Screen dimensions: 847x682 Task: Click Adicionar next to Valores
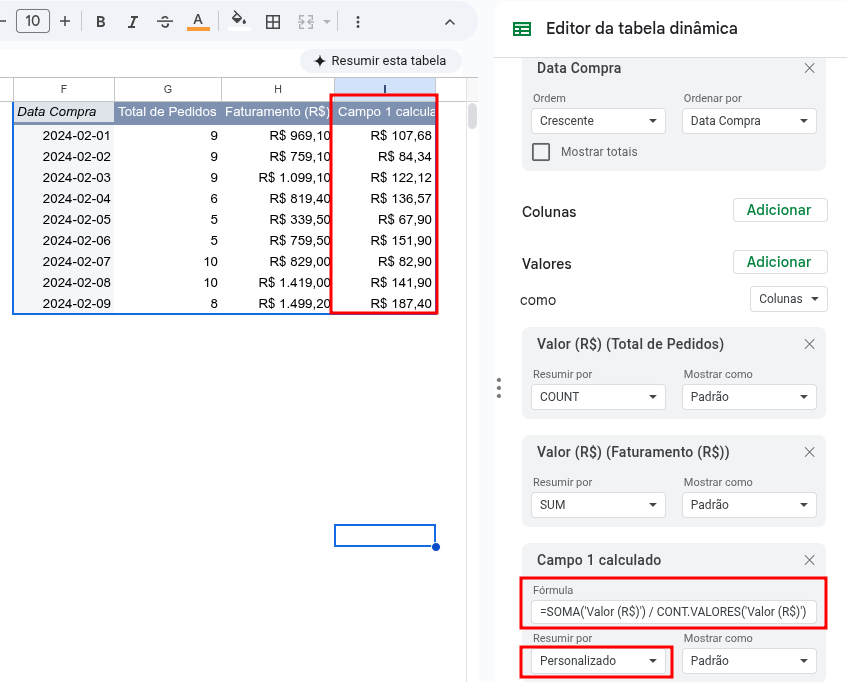780,262
